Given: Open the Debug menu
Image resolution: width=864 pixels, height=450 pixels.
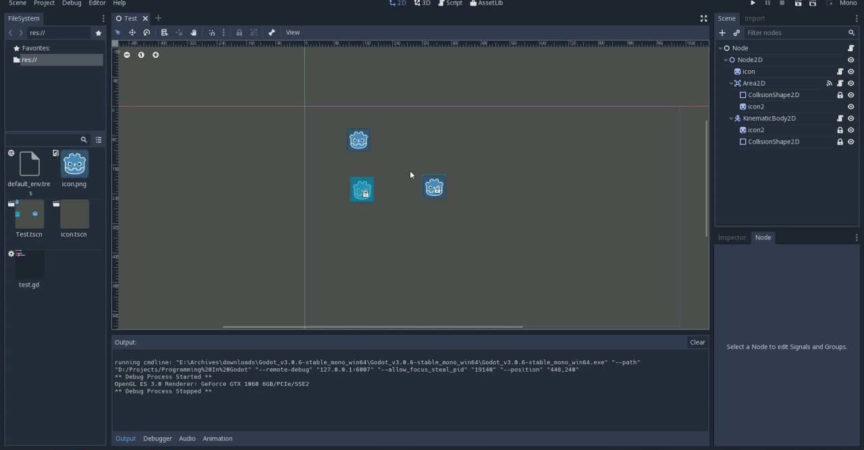Looking at the screenshot, I should [x=71, y=4].
